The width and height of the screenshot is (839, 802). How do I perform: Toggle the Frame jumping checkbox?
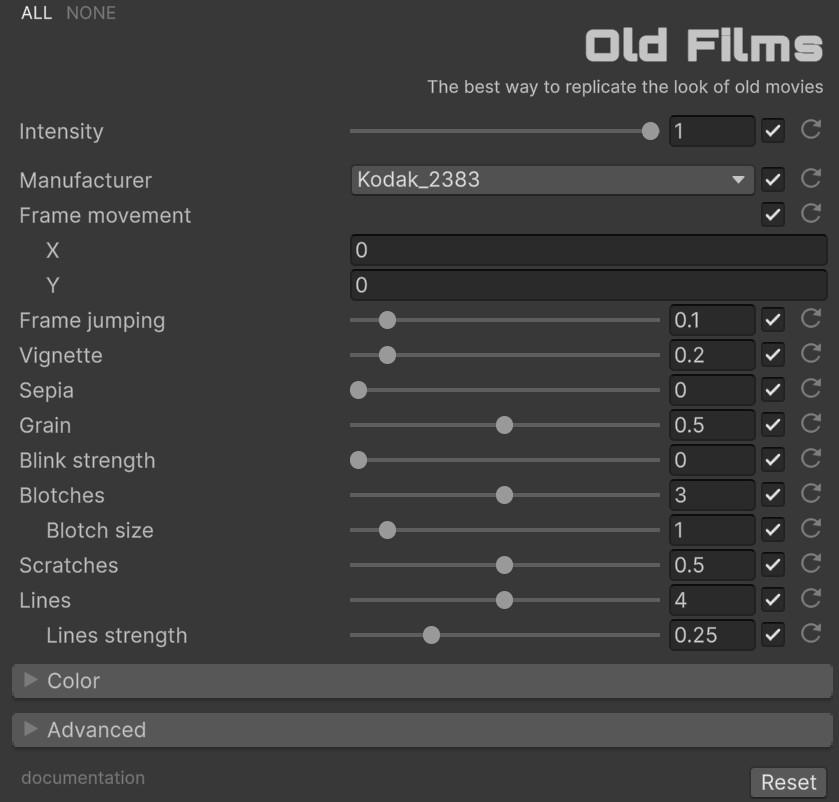(x=772, y=320)
